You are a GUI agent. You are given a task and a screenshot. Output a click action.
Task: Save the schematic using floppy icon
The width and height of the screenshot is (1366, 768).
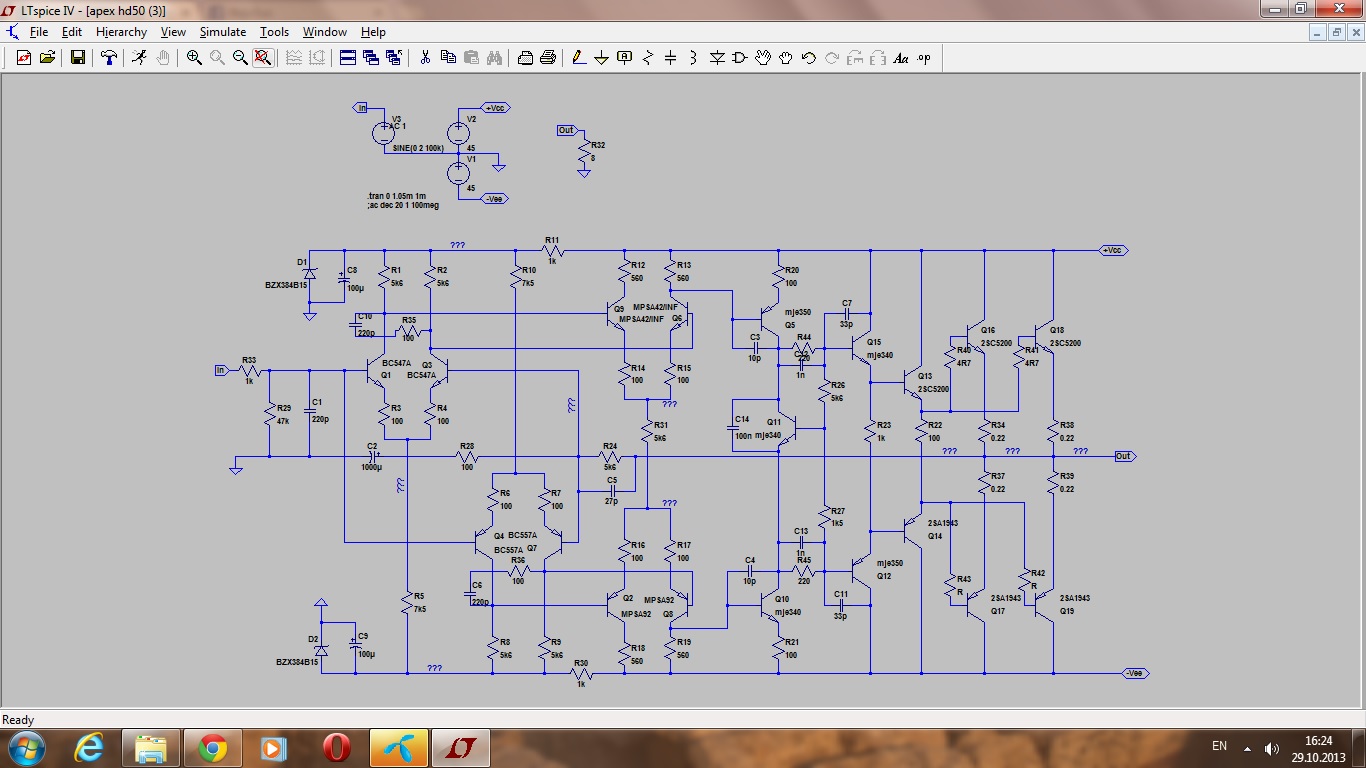click(x=77, y=58)
